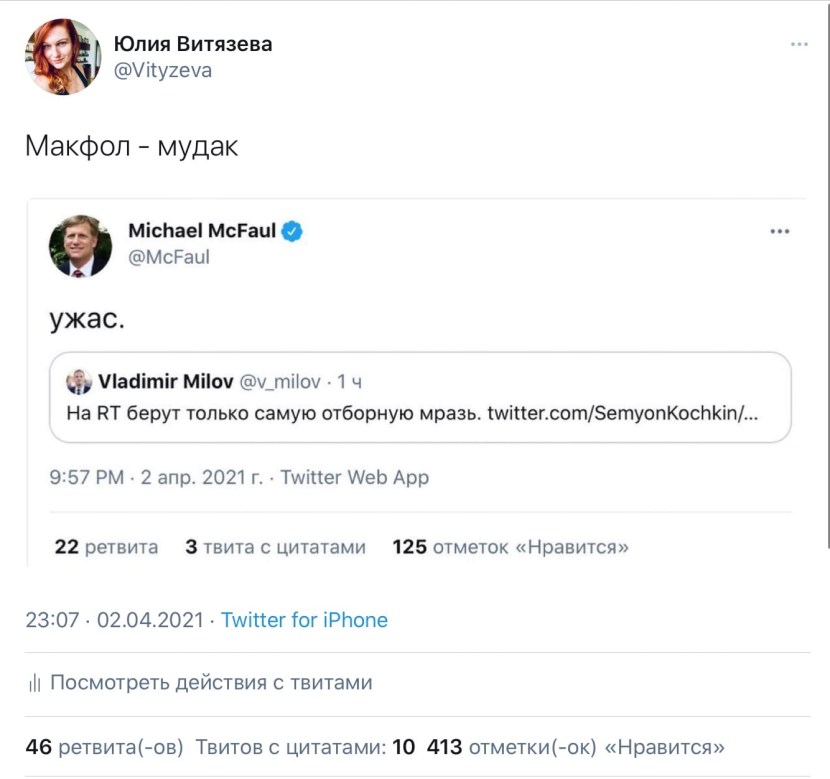
Task: Open the Twitter for iPhone source link
Action: (x=304, y=620)
